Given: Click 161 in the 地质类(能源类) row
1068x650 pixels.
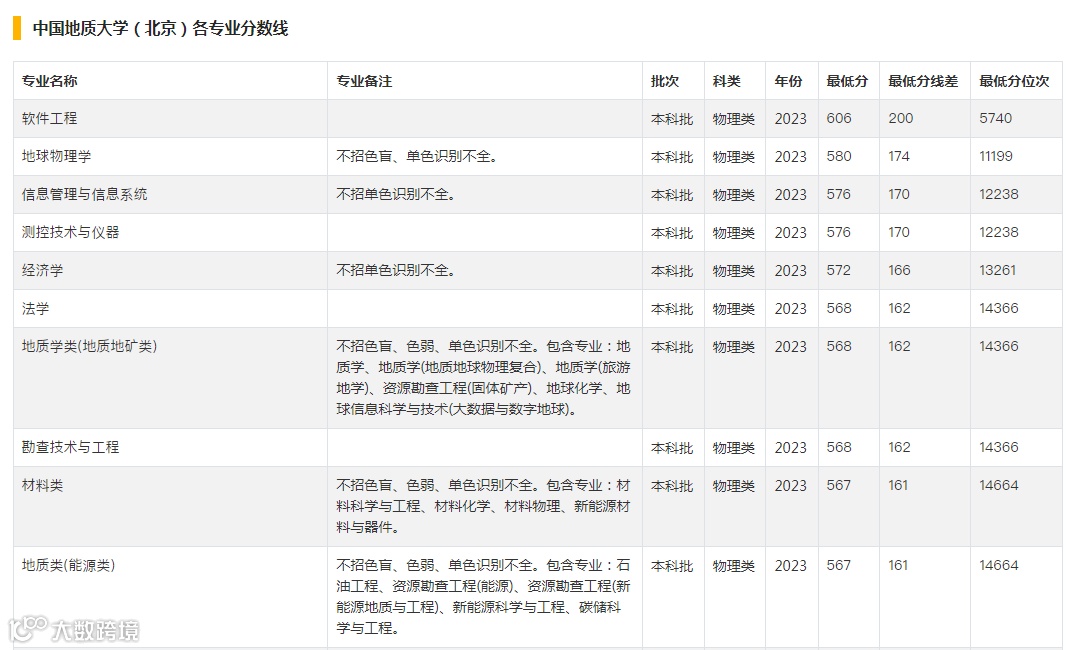Looking at the screenshot, I should pos(898,565).
